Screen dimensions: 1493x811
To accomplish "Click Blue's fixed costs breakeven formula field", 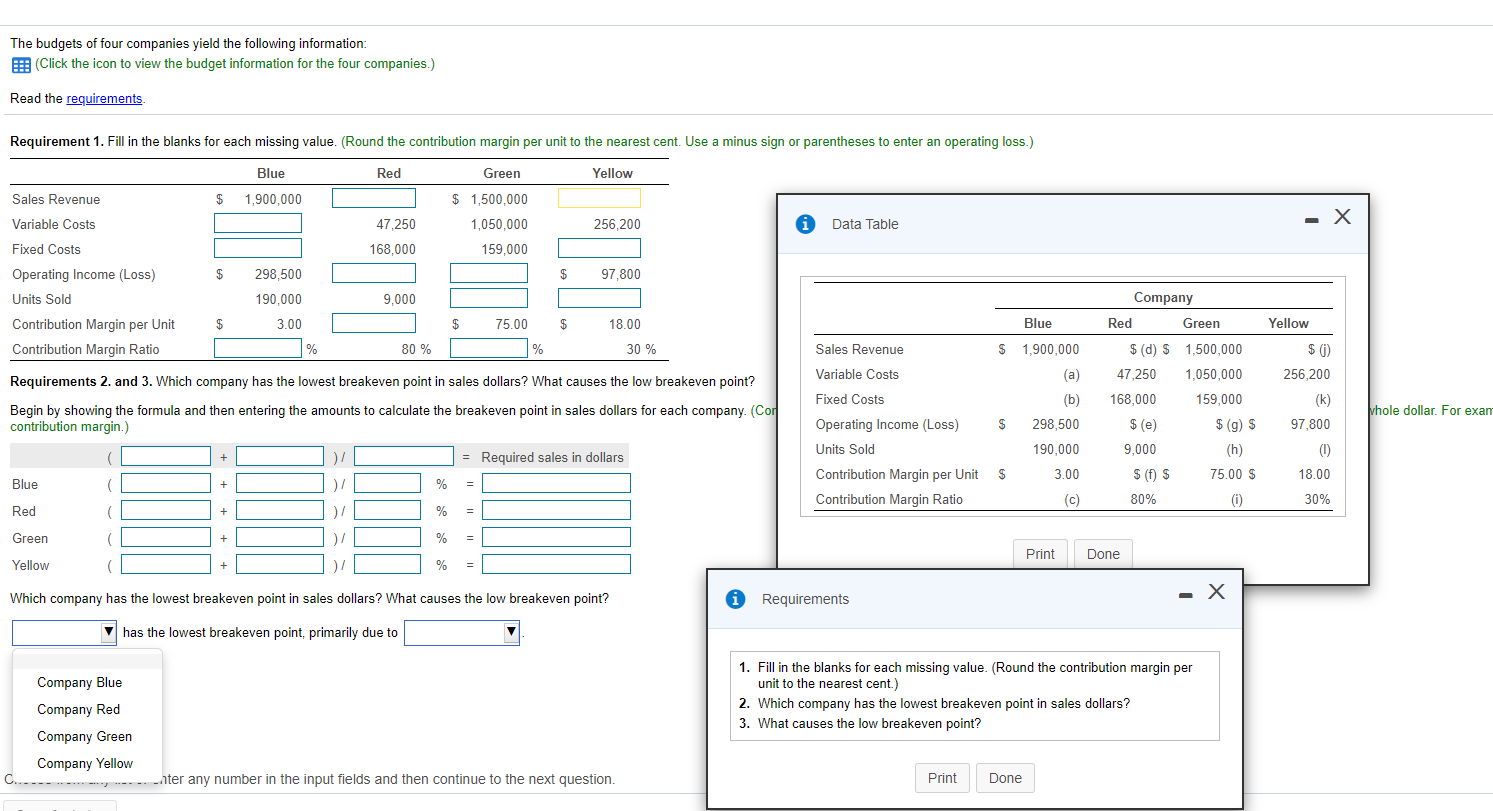I will [x=165, y=482].
